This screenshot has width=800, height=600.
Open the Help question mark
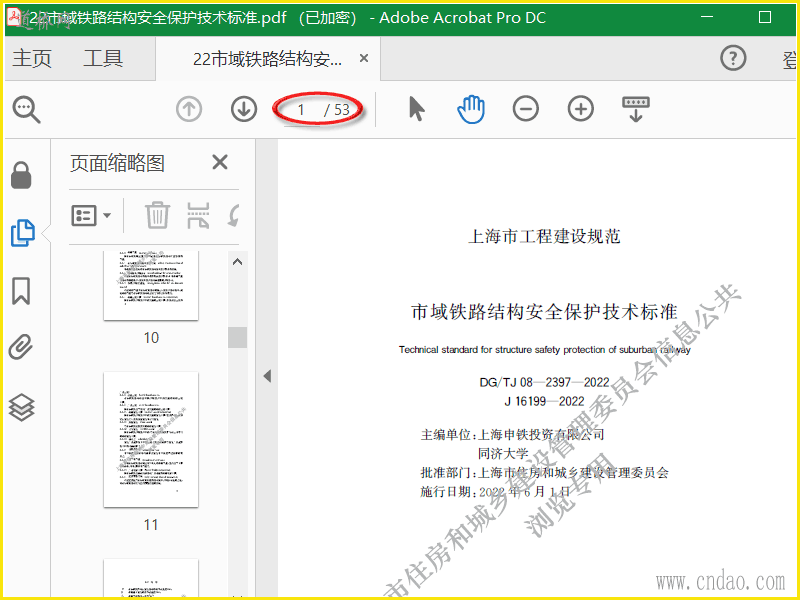[x=733, y=58]
